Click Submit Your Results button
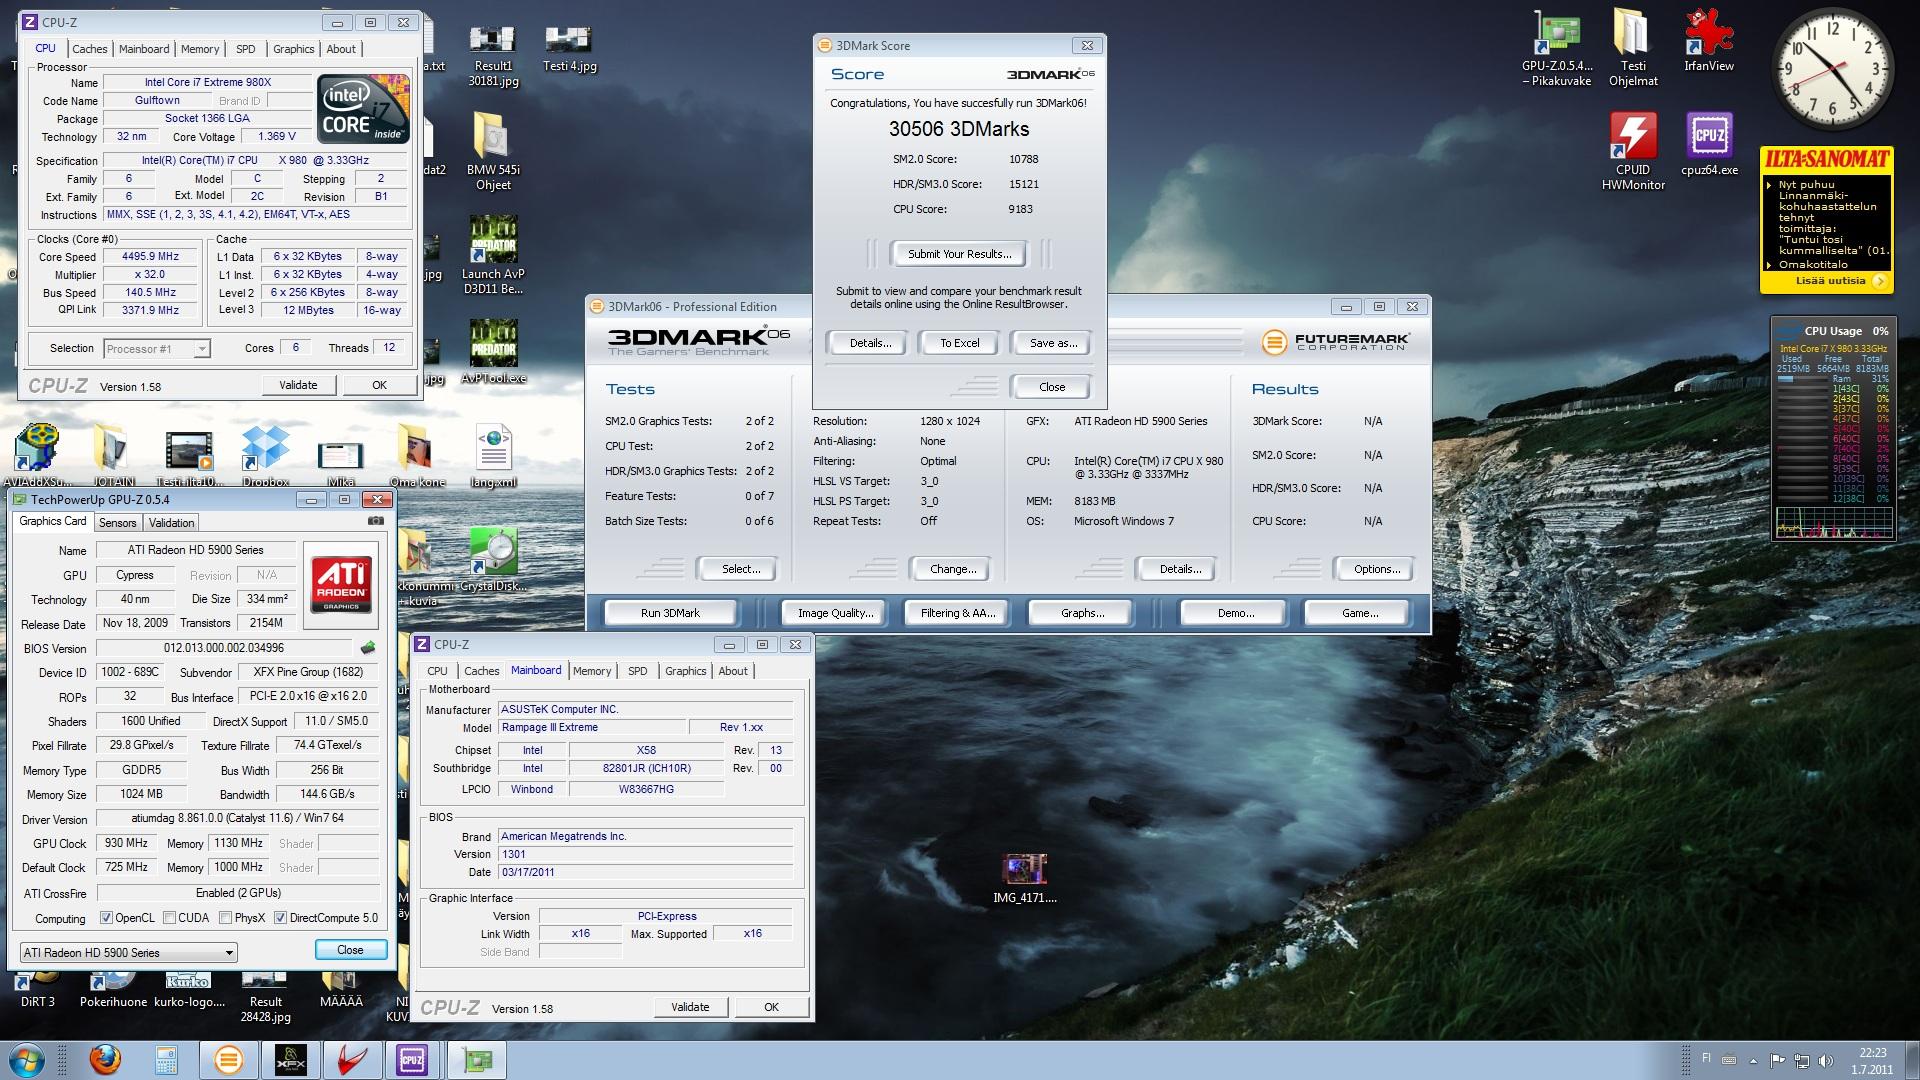The width and height of the screenshot is (1920, 1080). [x=959, y=254]
